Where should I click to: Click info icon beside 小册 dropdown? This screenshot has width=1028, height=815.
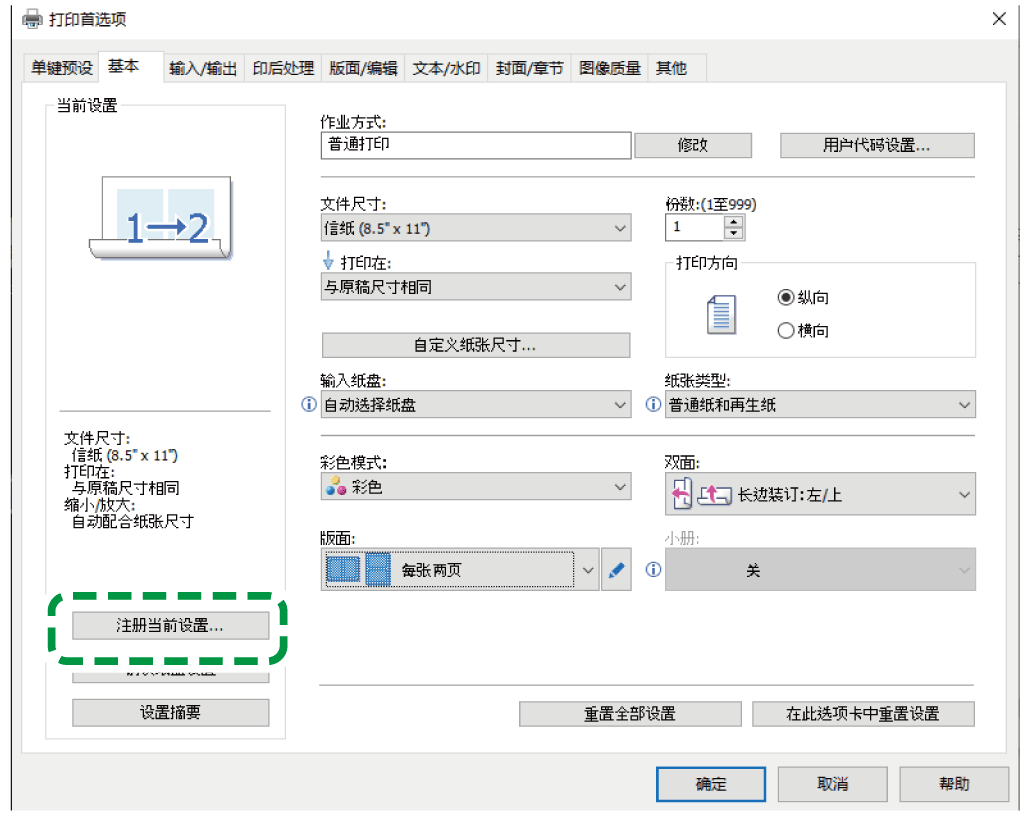[x=654, y=571]
